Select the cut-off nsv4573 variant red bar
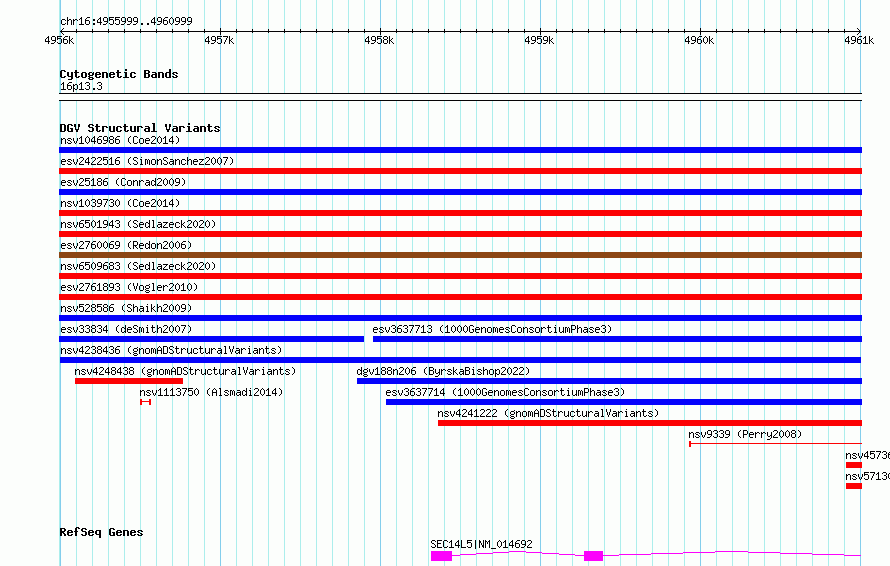The image size is (890, 566). click(854, 465)
